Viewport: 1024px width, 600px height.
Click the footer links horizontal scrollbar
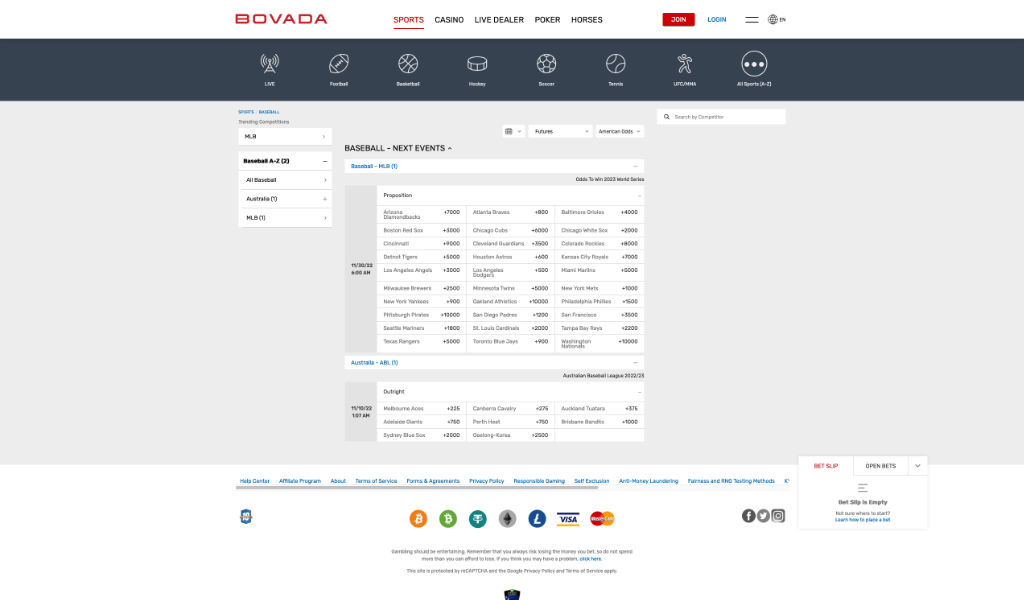pos(417,488)
